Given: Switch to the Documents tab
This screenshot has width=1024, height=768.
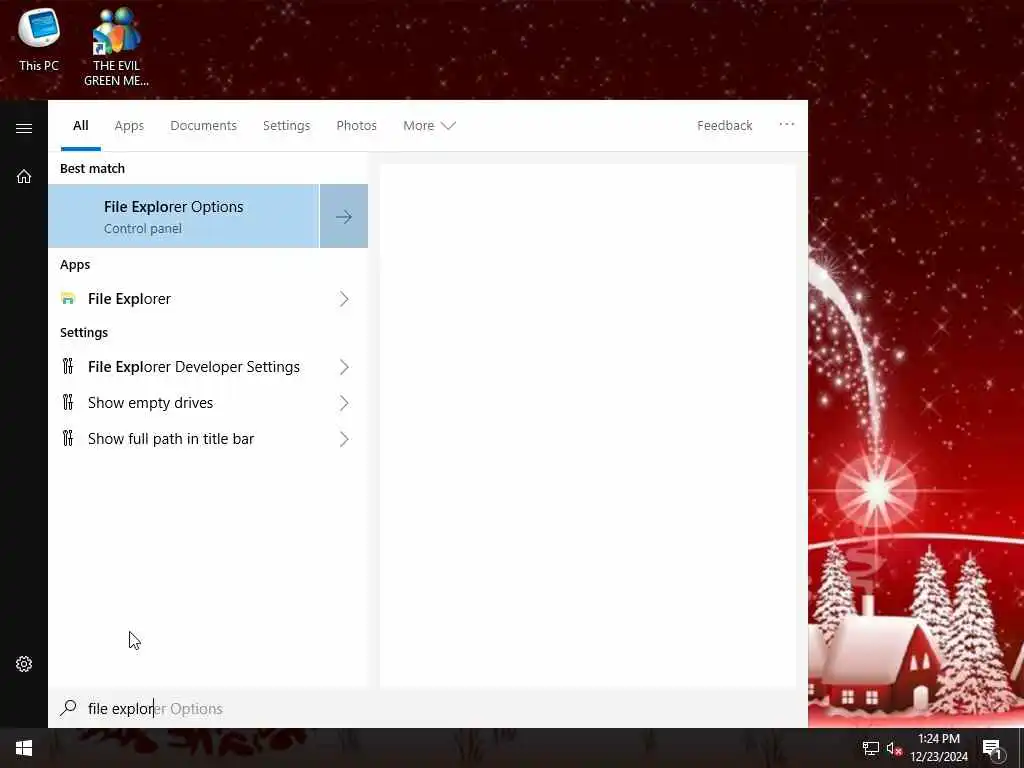Looking at the screenshot, I should [x=203, y=125].
